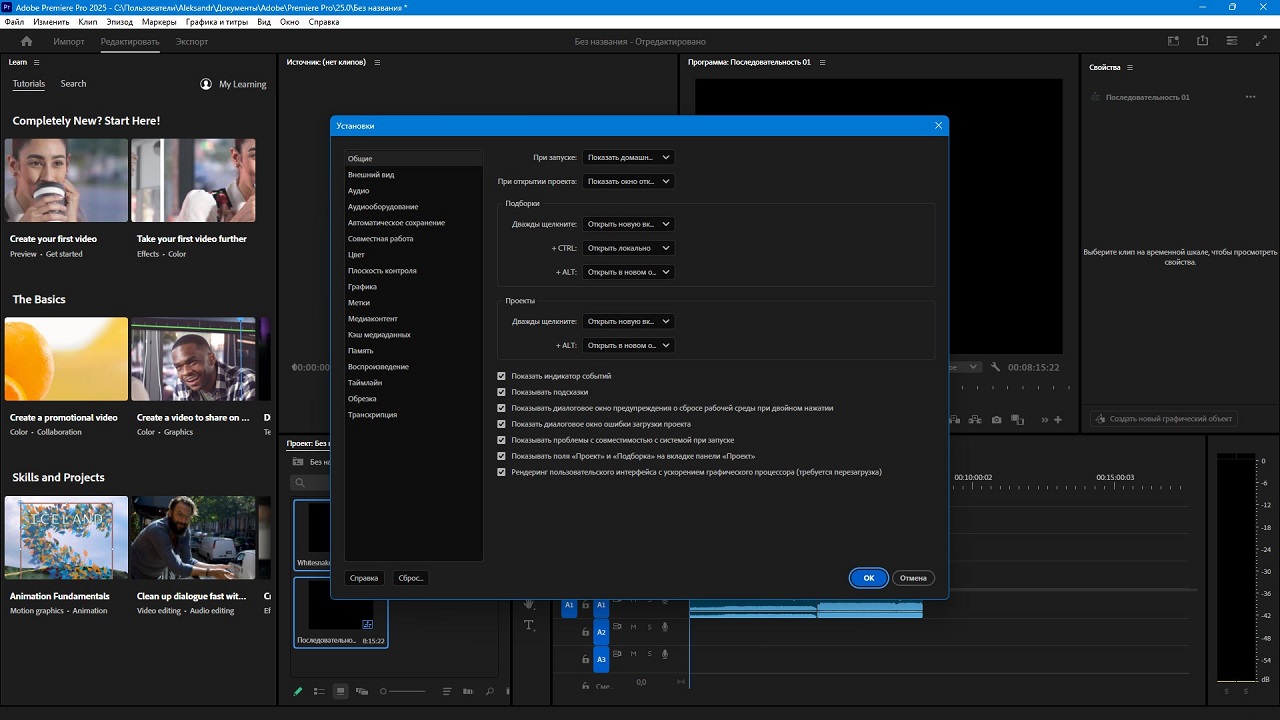
Task: Open 'Create your first video' tutorial thumbnail
Action: pos(66,180)
